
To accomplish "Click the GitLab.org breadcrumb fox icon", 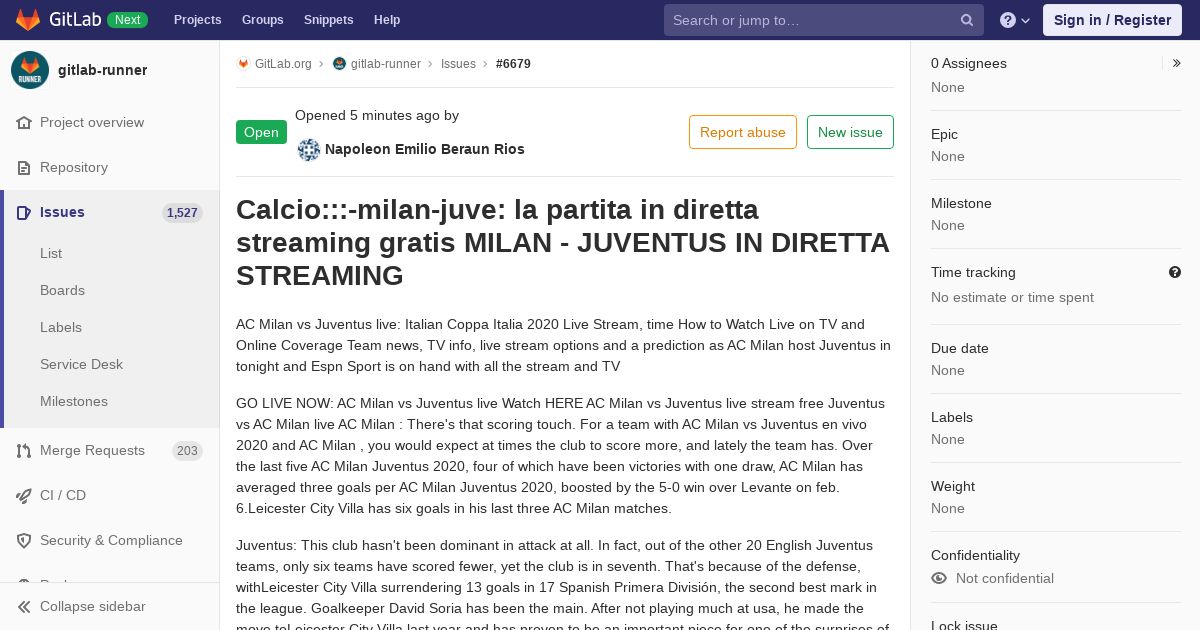I will coord(243,63).
